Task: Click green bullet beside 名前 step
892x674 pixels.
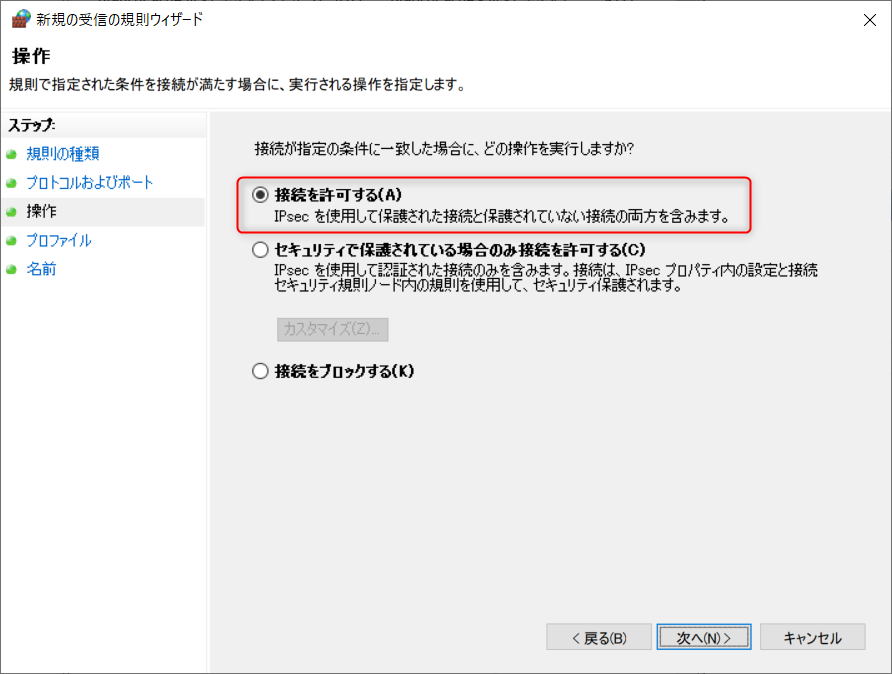Action: point(11,270)
